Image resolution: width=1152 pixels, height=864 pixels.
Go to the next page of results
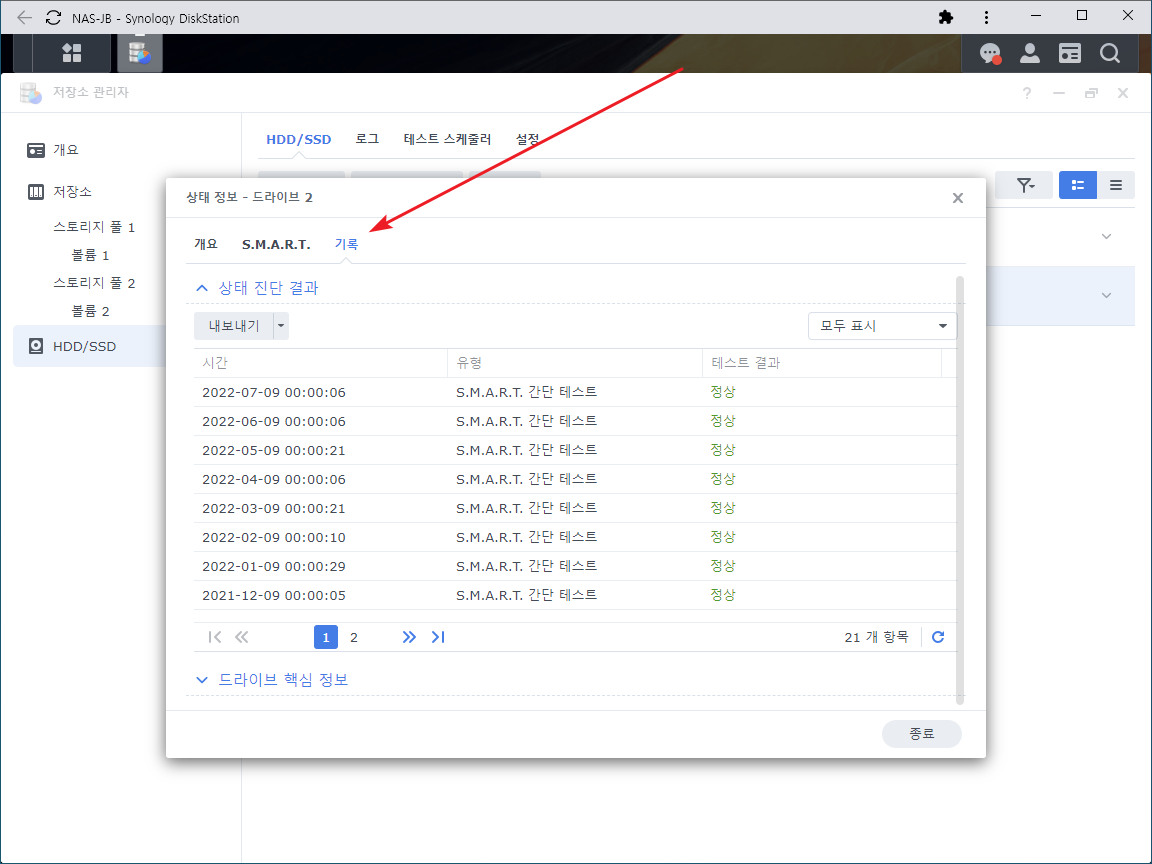coord(409,637)
